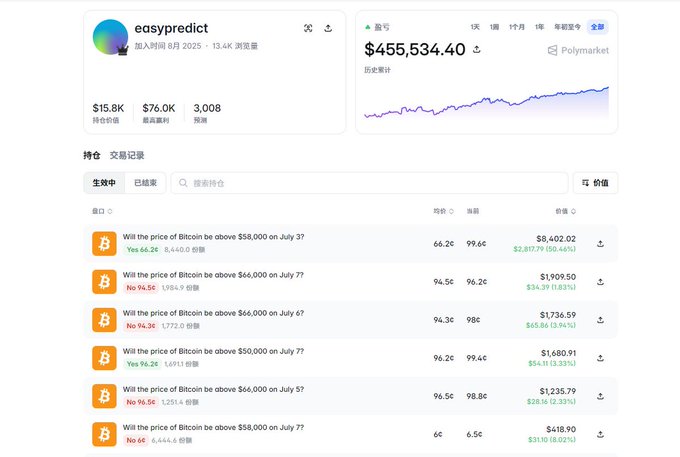Viewport: 680px width, 457px height.
Task: Open market Bitcoin above $58,000 on July 3
Action: point(213,237)
